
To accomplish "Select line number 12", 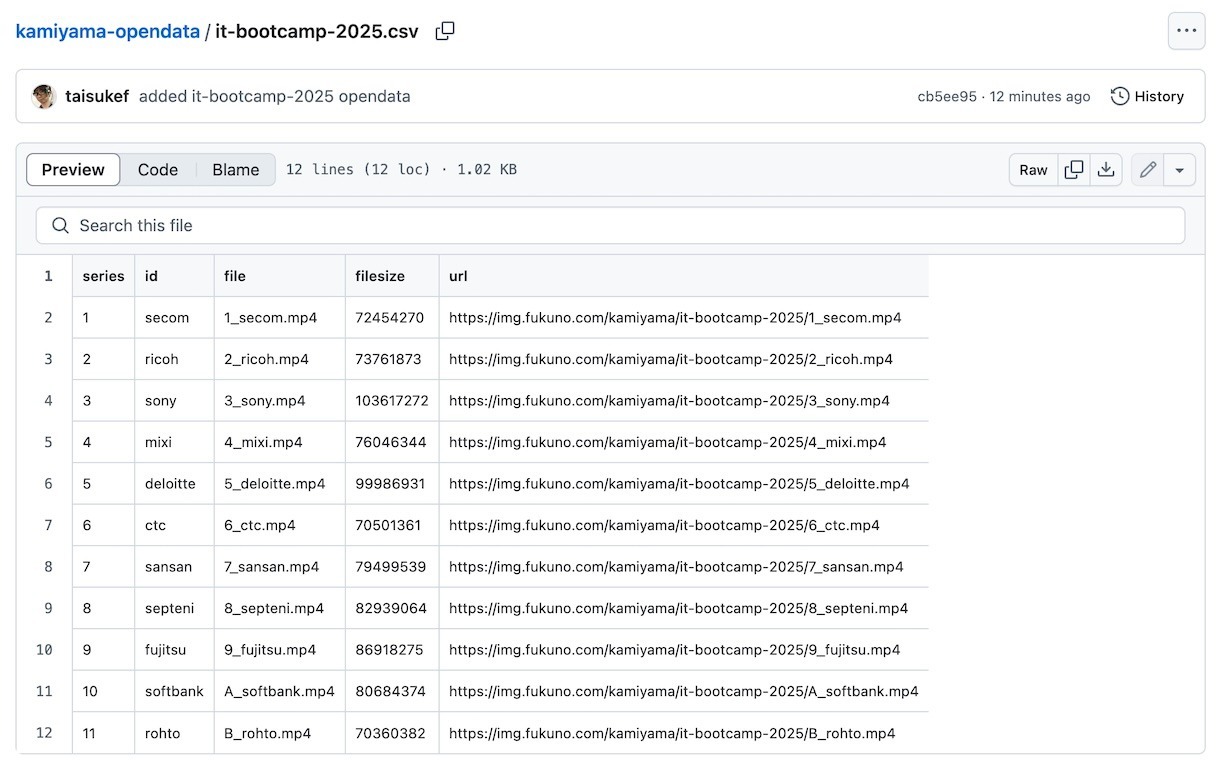I will [x=44, y=733].
